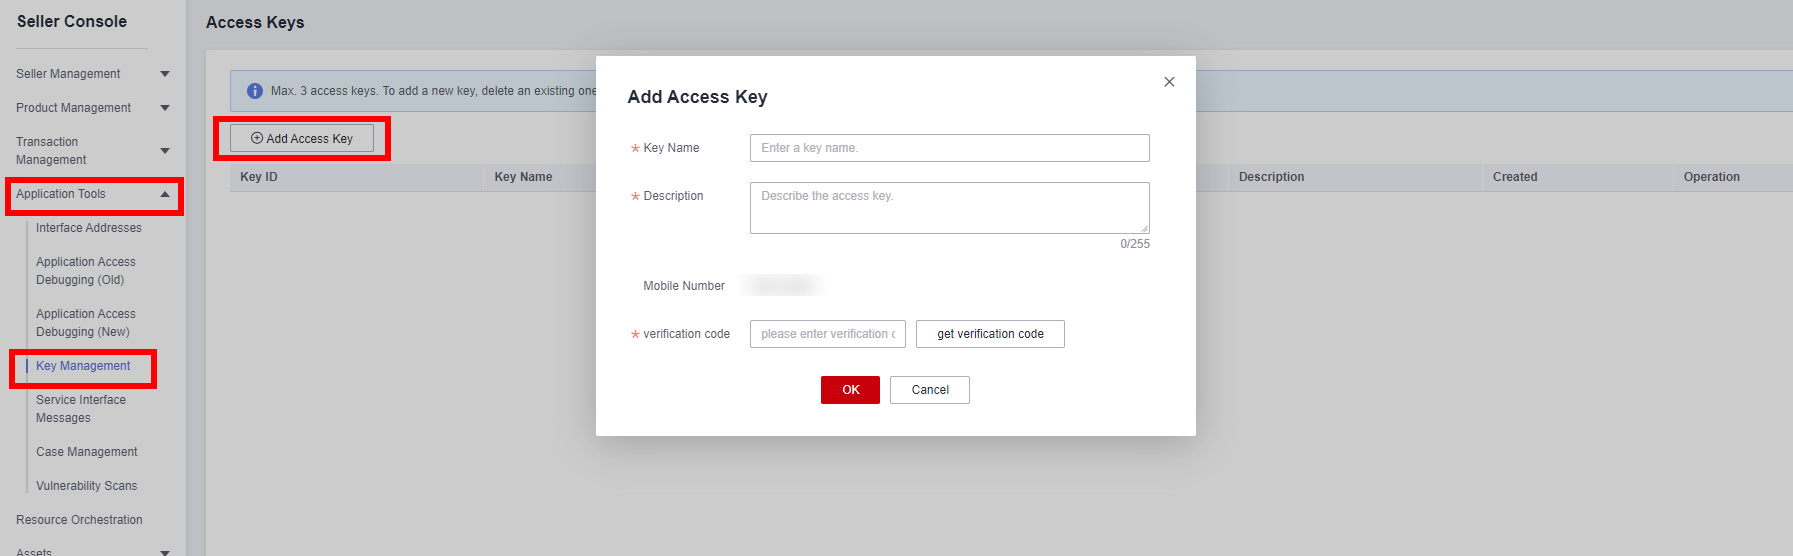Click the blue info icon in the notice banner
The height and width of the screenshot is (556, 1793).
click(x=255, y=91)
